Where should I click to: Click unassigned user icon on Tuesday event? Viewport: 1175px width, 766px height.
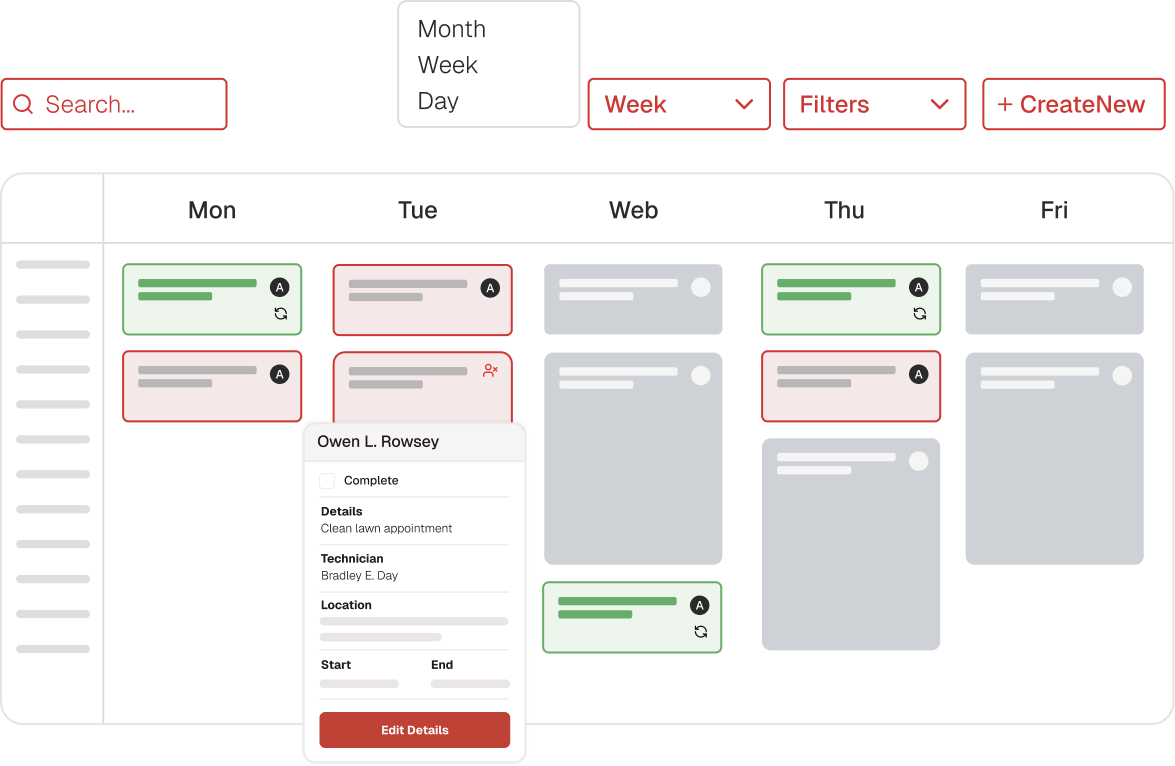[x=490, y=370]
